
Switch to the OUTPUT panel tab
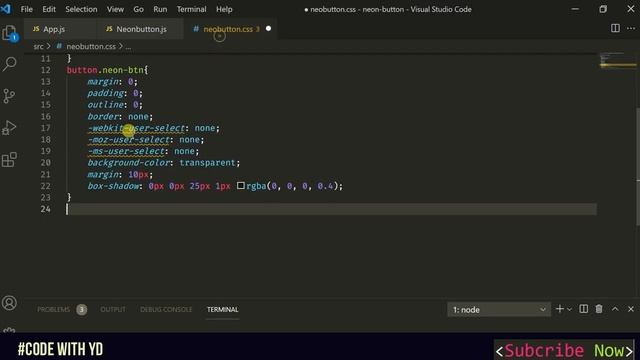click(113, 309)
